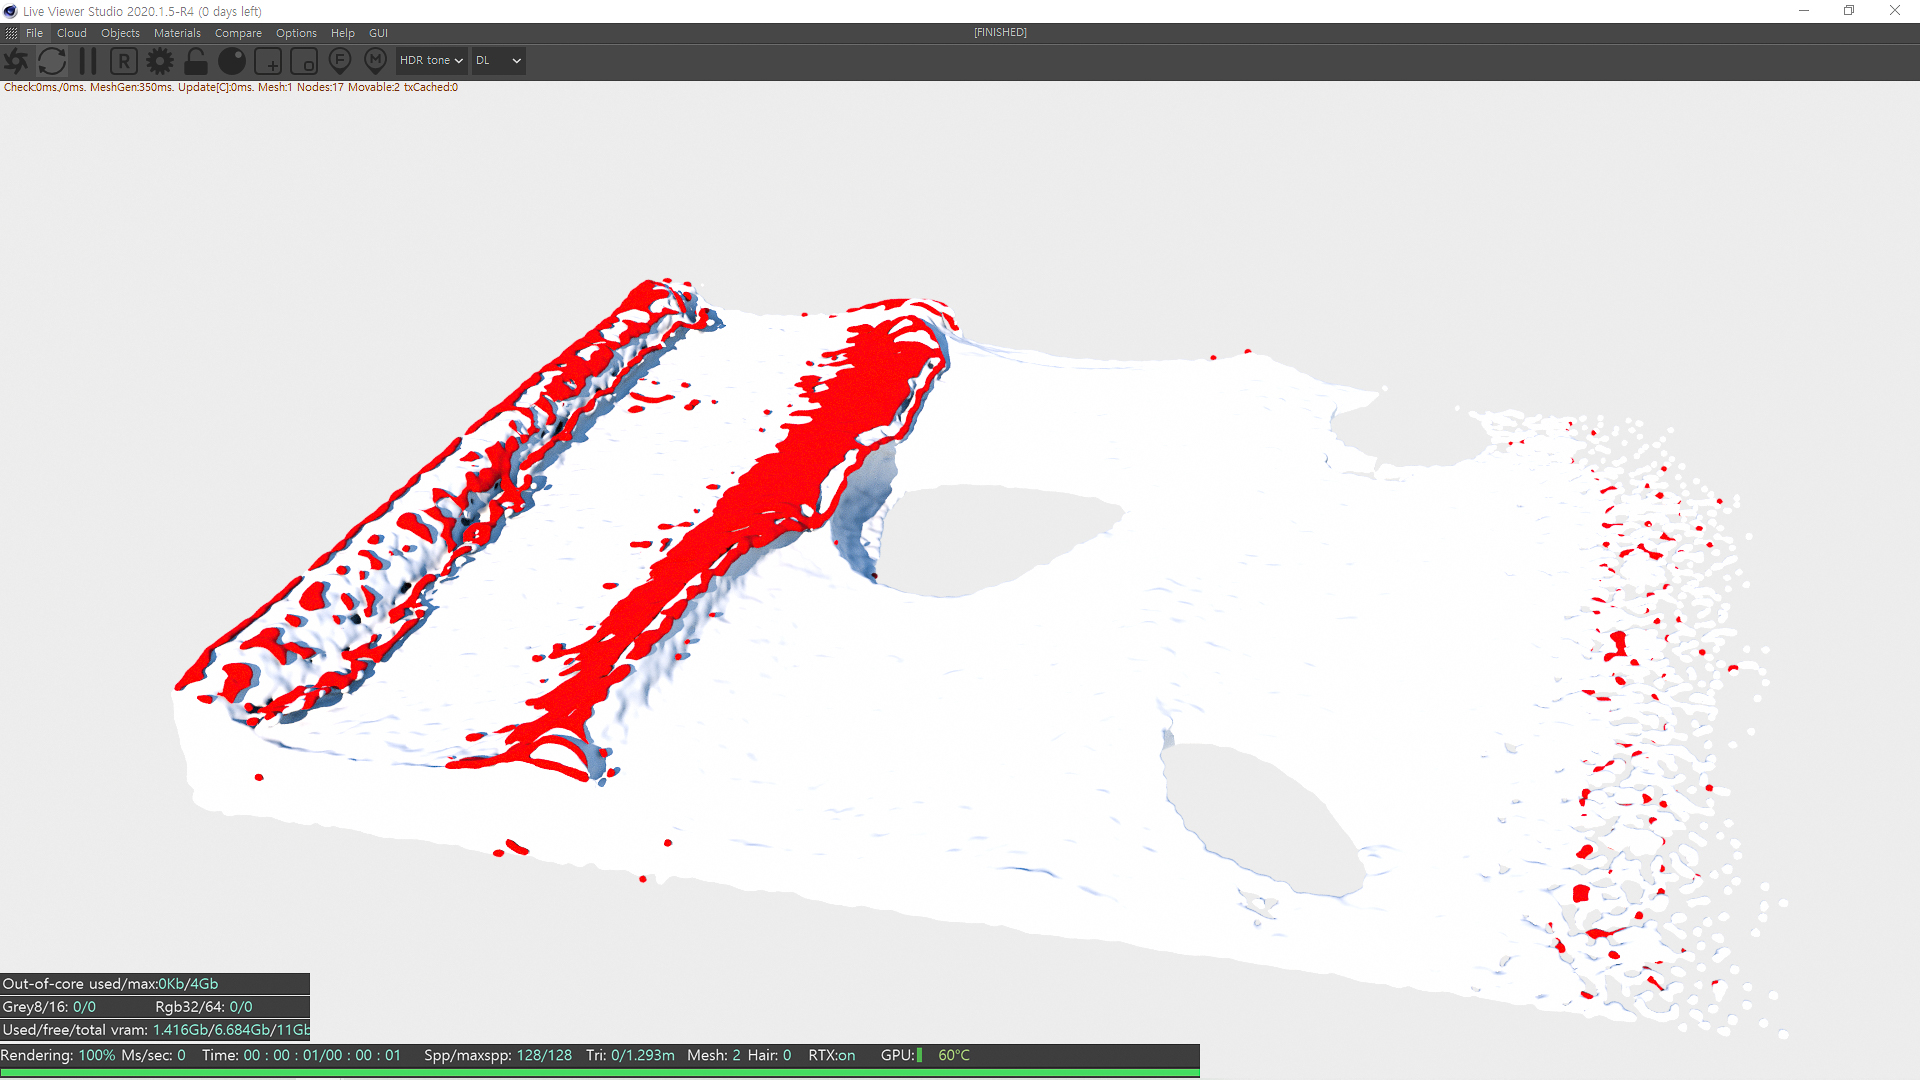This screenshot has width=1920, height=1080.
Task: Open render settings gear icon
Action: (x=160, y=61)
